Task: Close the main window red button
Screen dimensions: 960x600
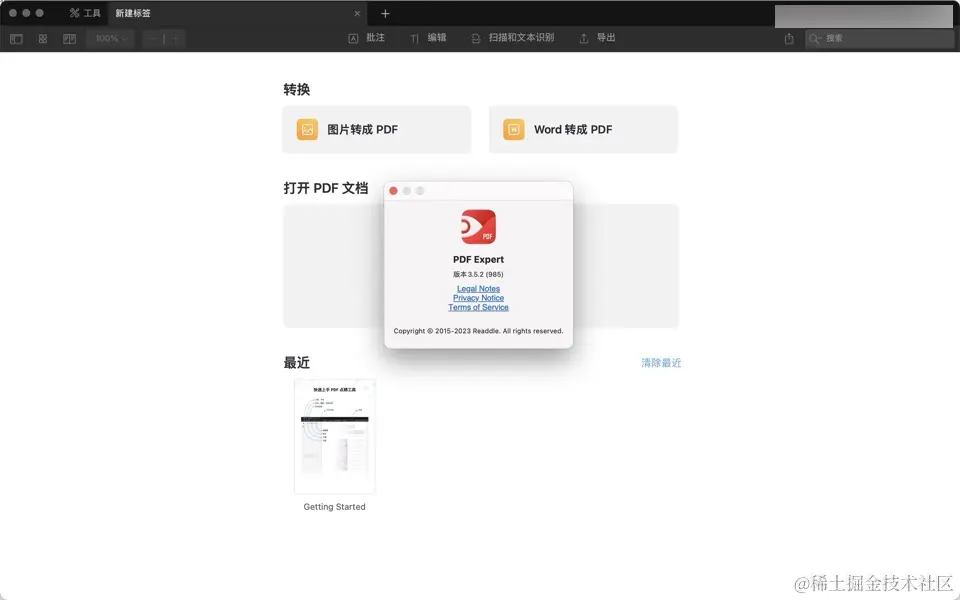Action: pos(13,13)
